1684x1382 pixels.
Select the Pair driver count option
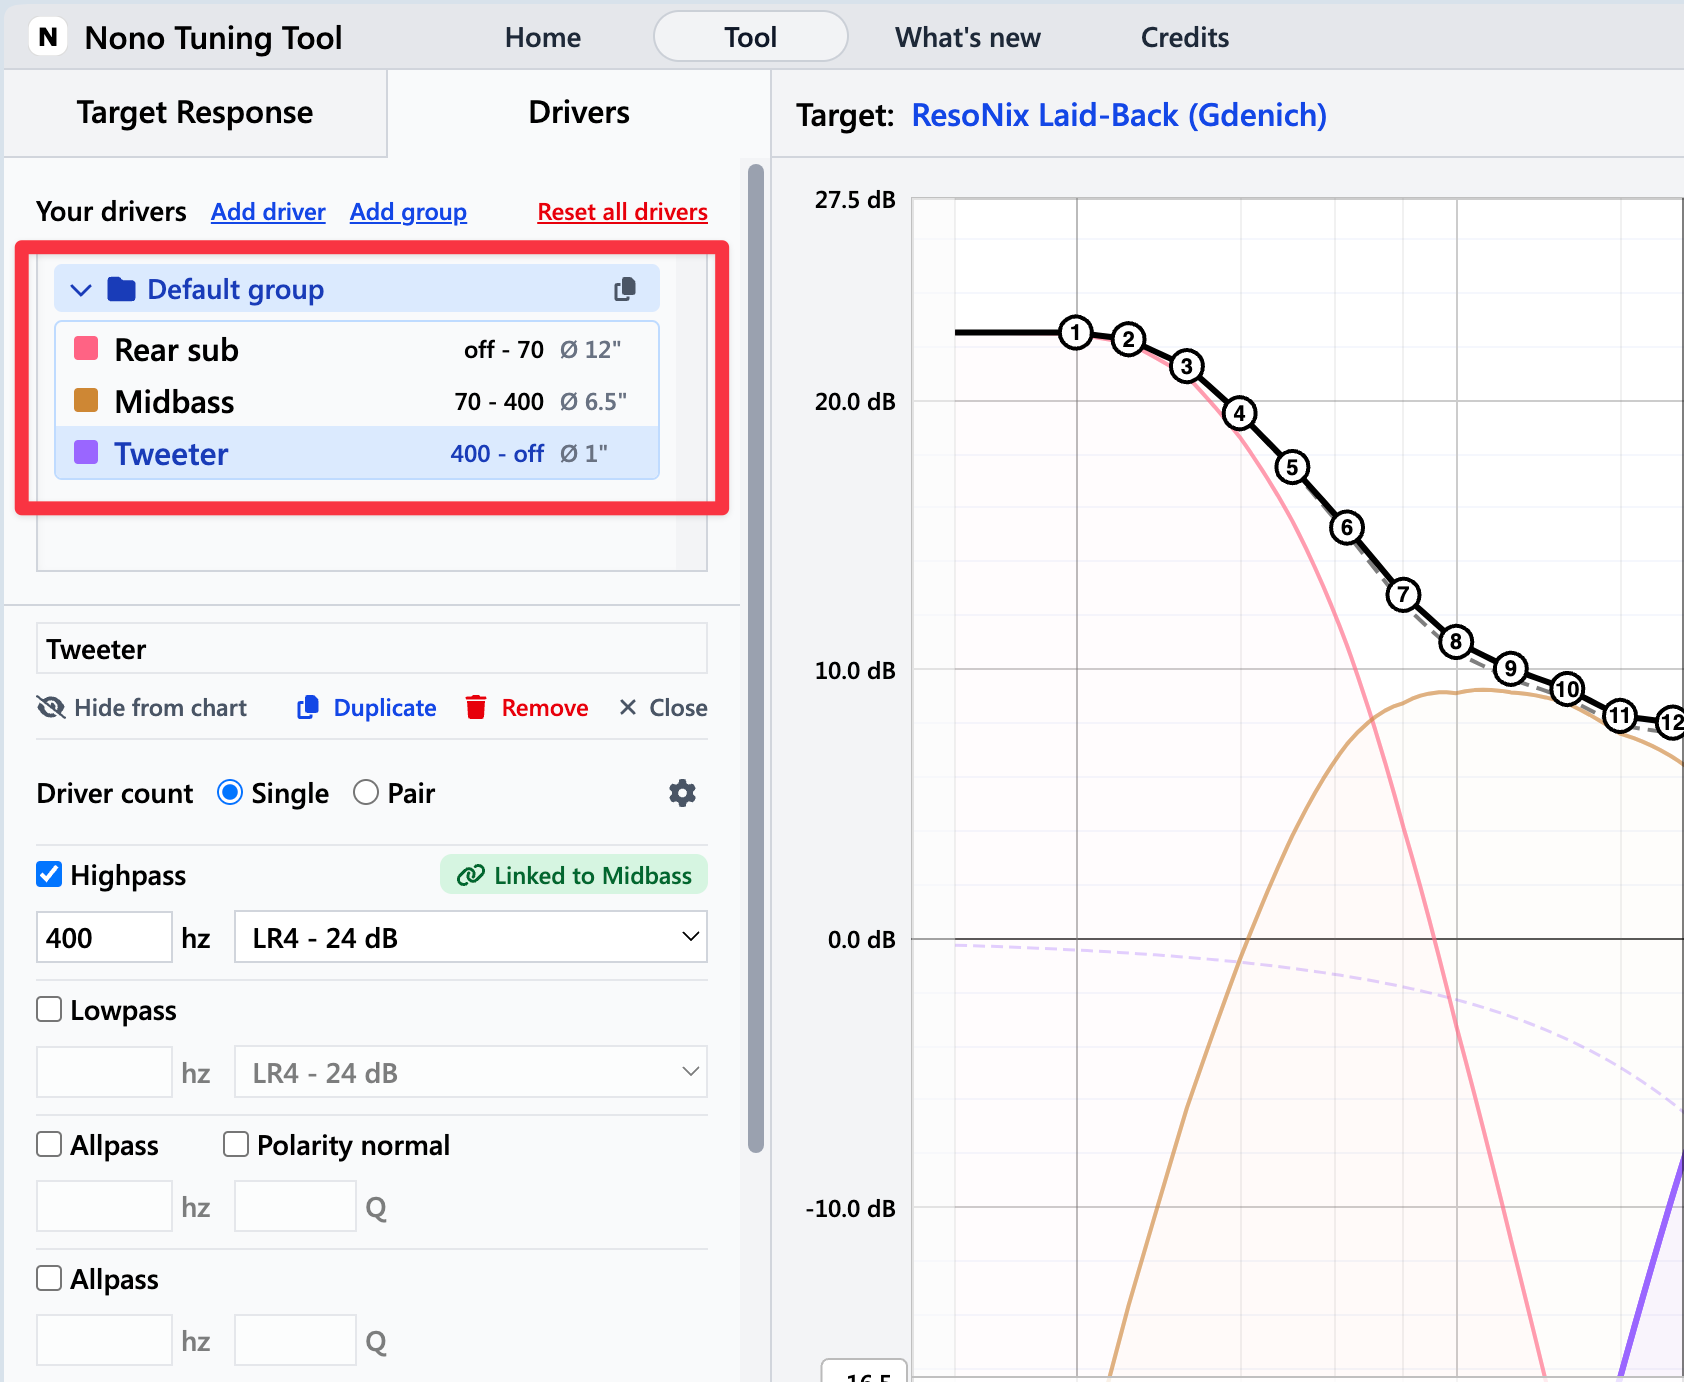click(x=366, y=793)
